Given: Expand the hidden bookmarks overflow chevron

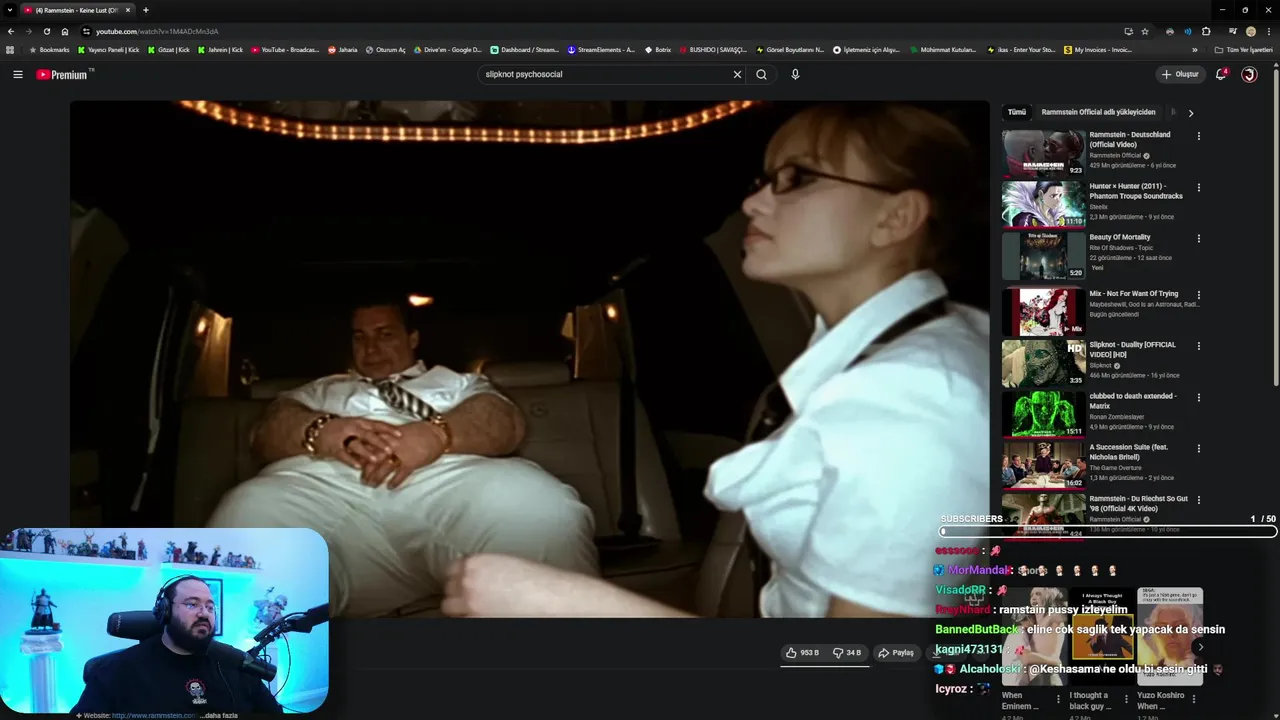Looking at the screenshot, I should (x=1194, y=49).
